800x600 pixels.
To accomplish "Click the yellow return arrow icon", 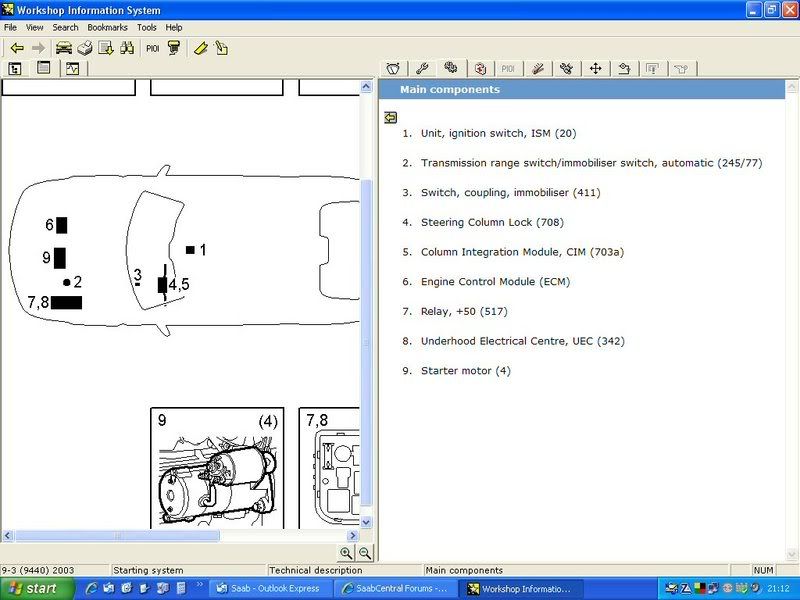I will 390,117.
